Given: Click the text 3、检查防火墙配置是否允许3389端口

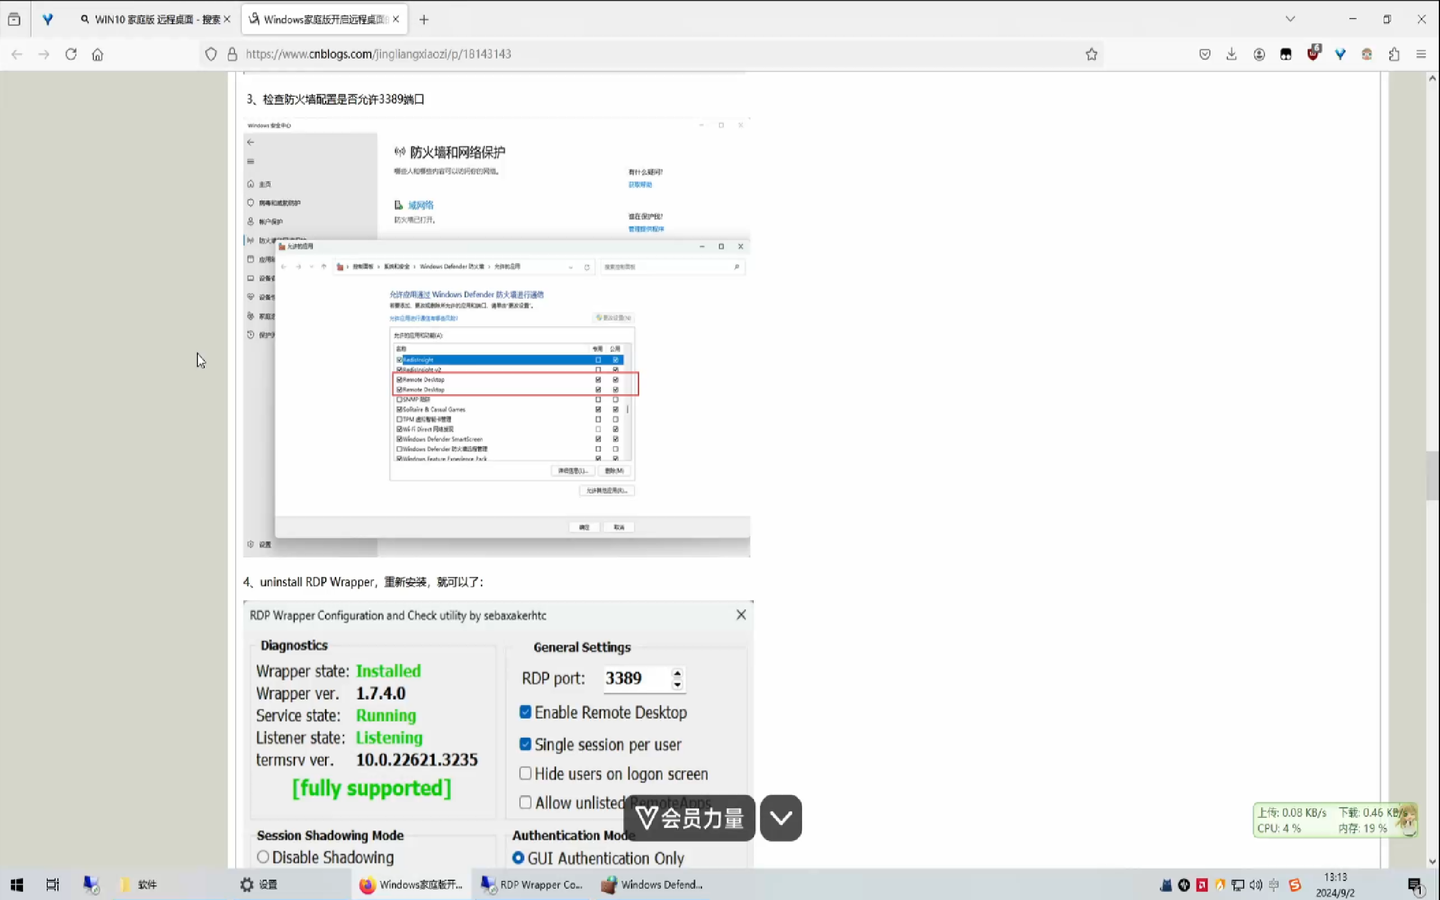Looking at the screenshot, I should [335, 99].
